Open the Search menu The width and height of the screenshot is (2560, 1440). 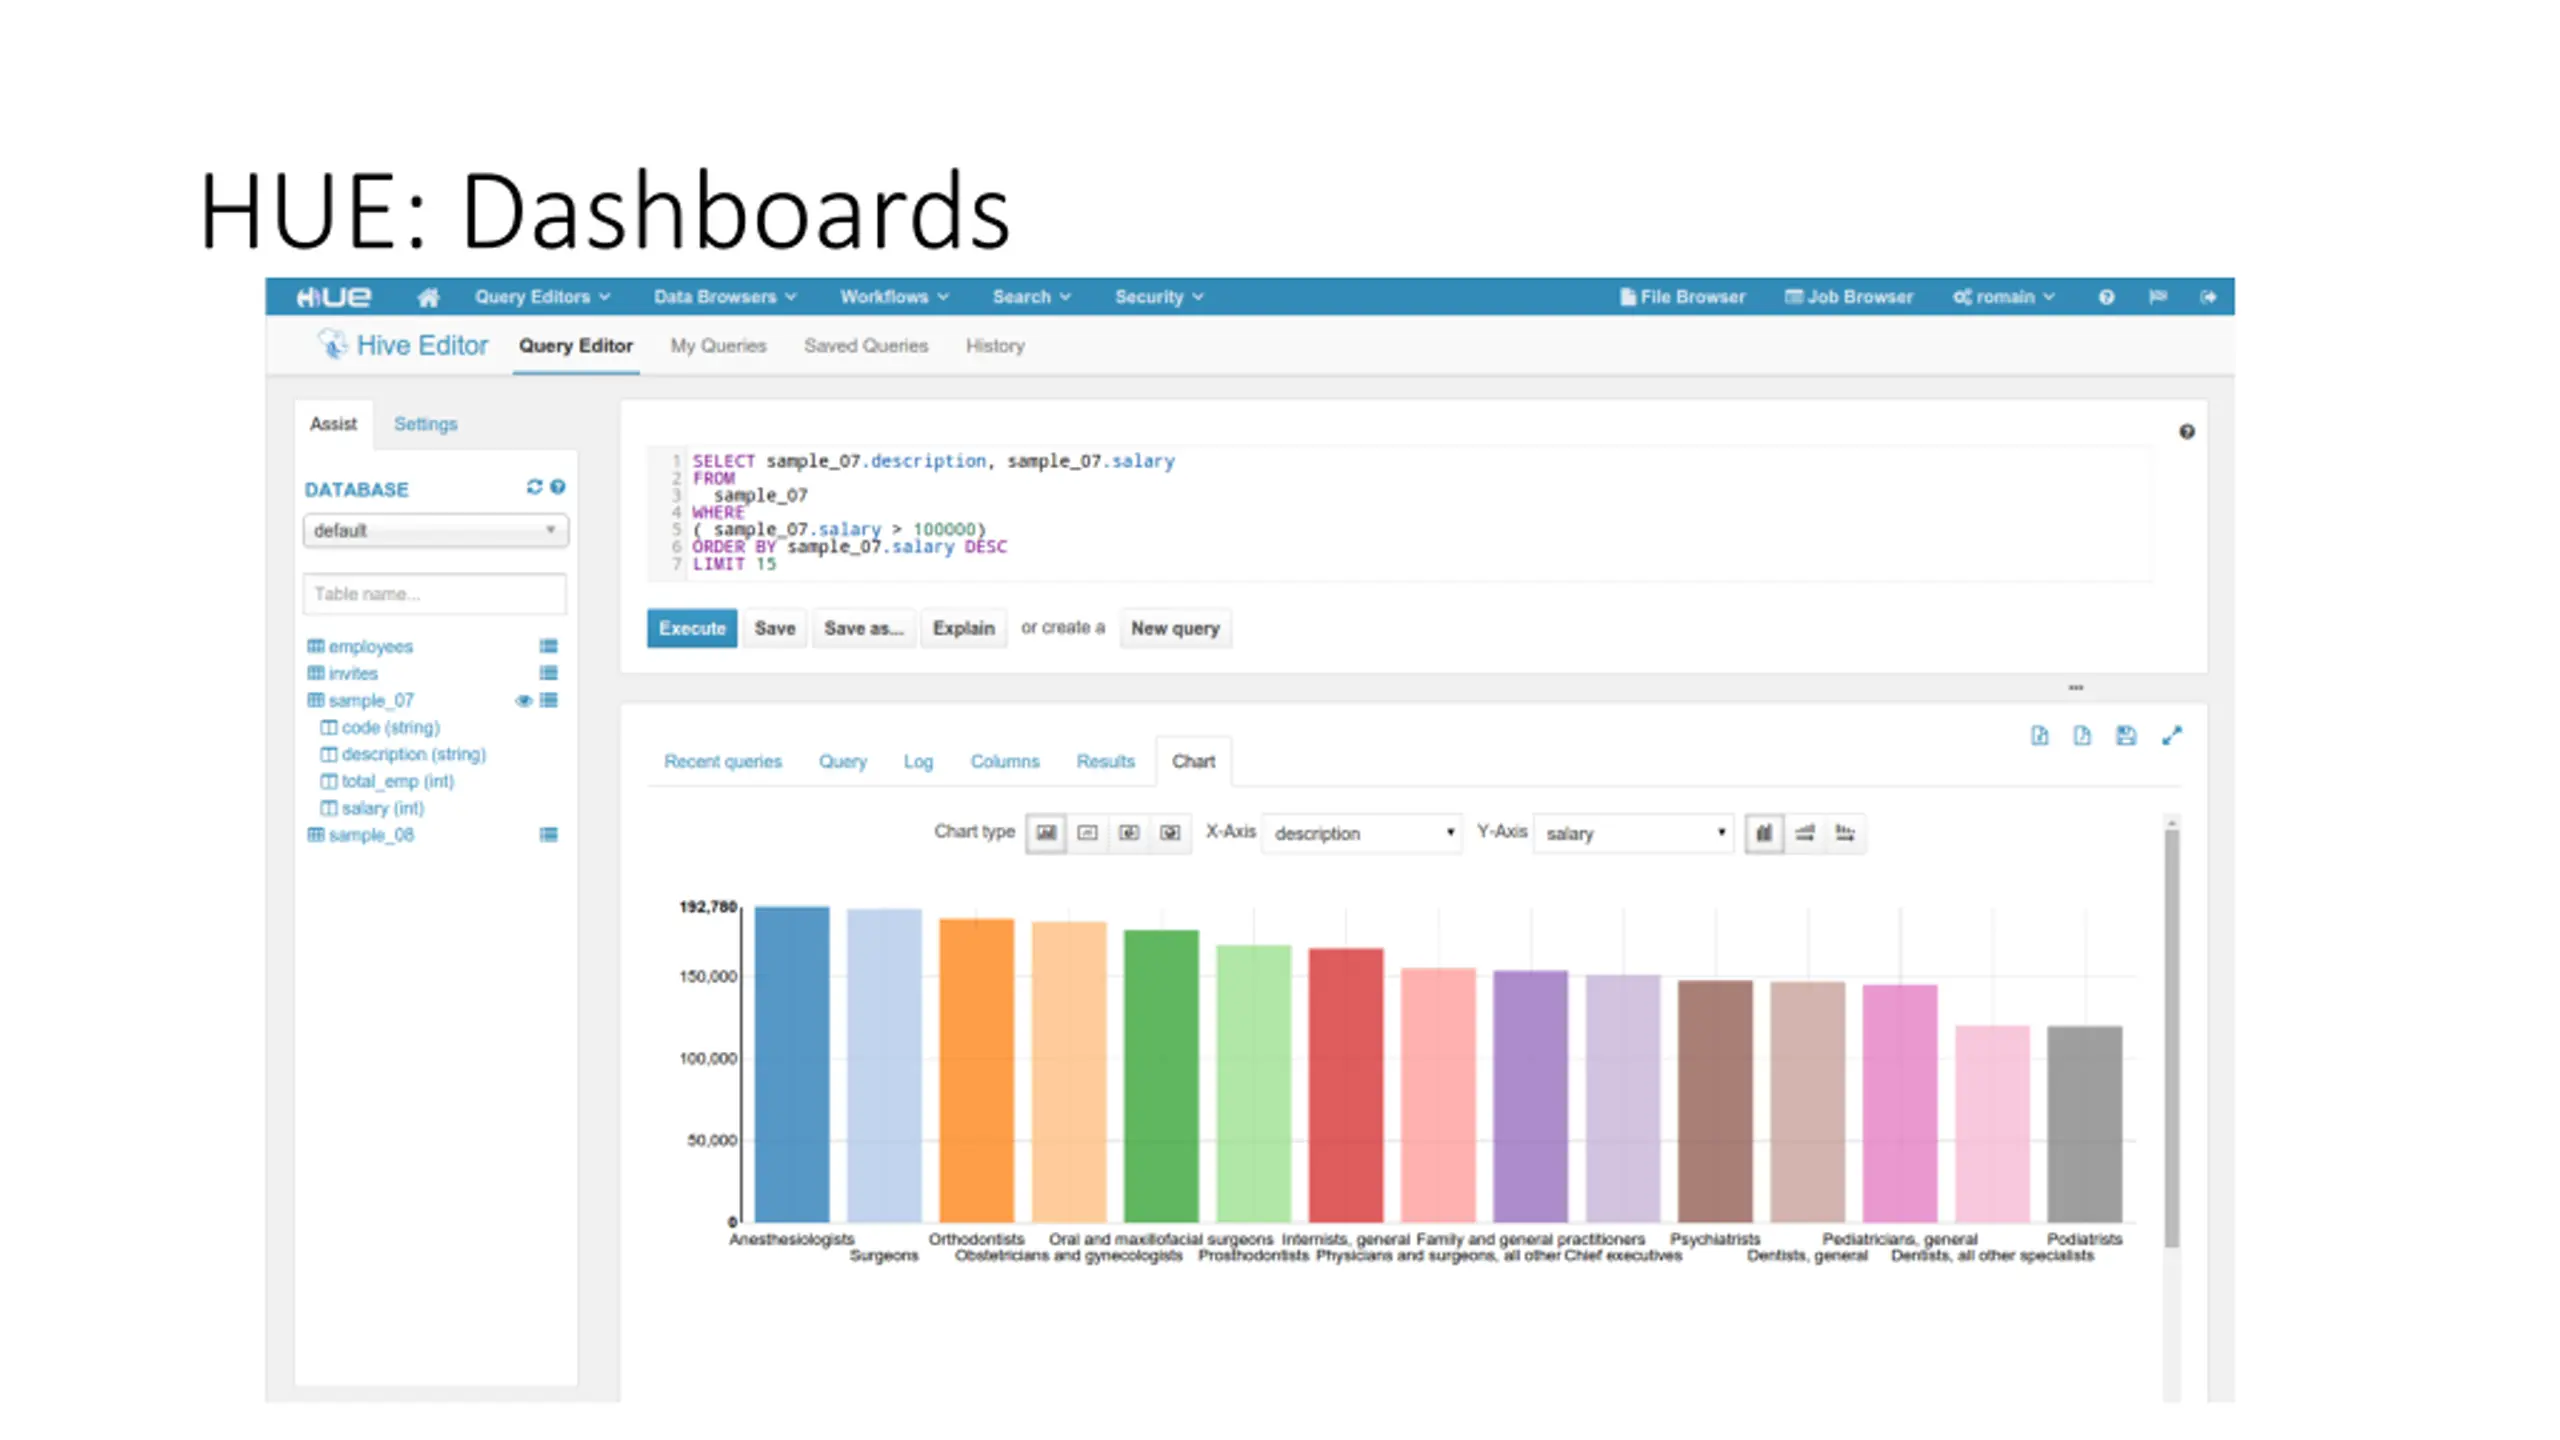tap(1031, 297)
